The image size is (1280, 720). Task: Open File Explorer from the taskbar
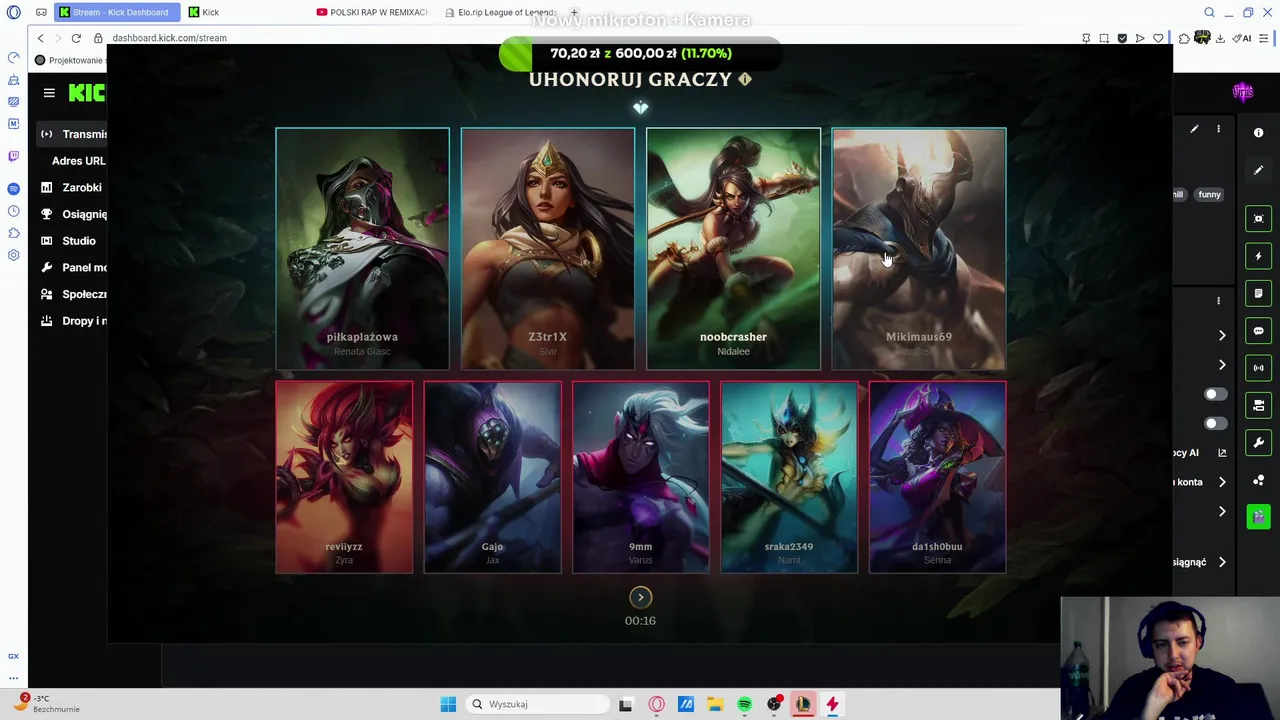coord(715,704)
